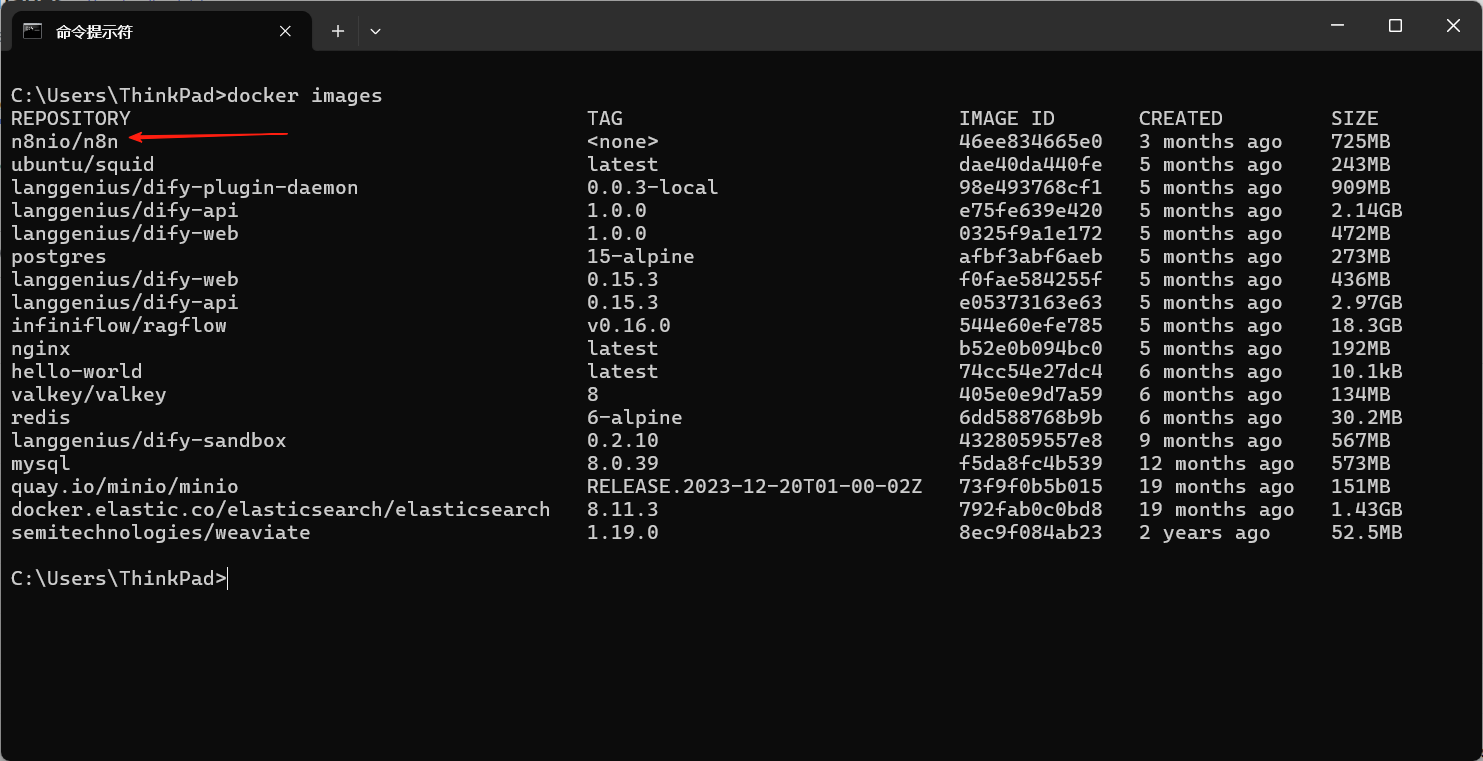Click the IMAGE ID column header
1483x761 pixels.
pyautogui.click(x=1007, y=119)
